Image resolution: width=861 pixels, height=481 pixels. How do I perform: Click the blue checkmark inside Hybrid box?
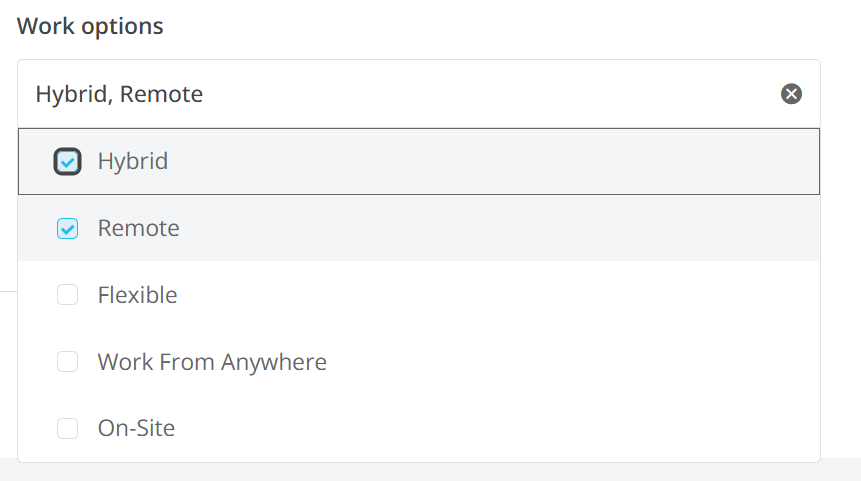click(x=68, y=161)
